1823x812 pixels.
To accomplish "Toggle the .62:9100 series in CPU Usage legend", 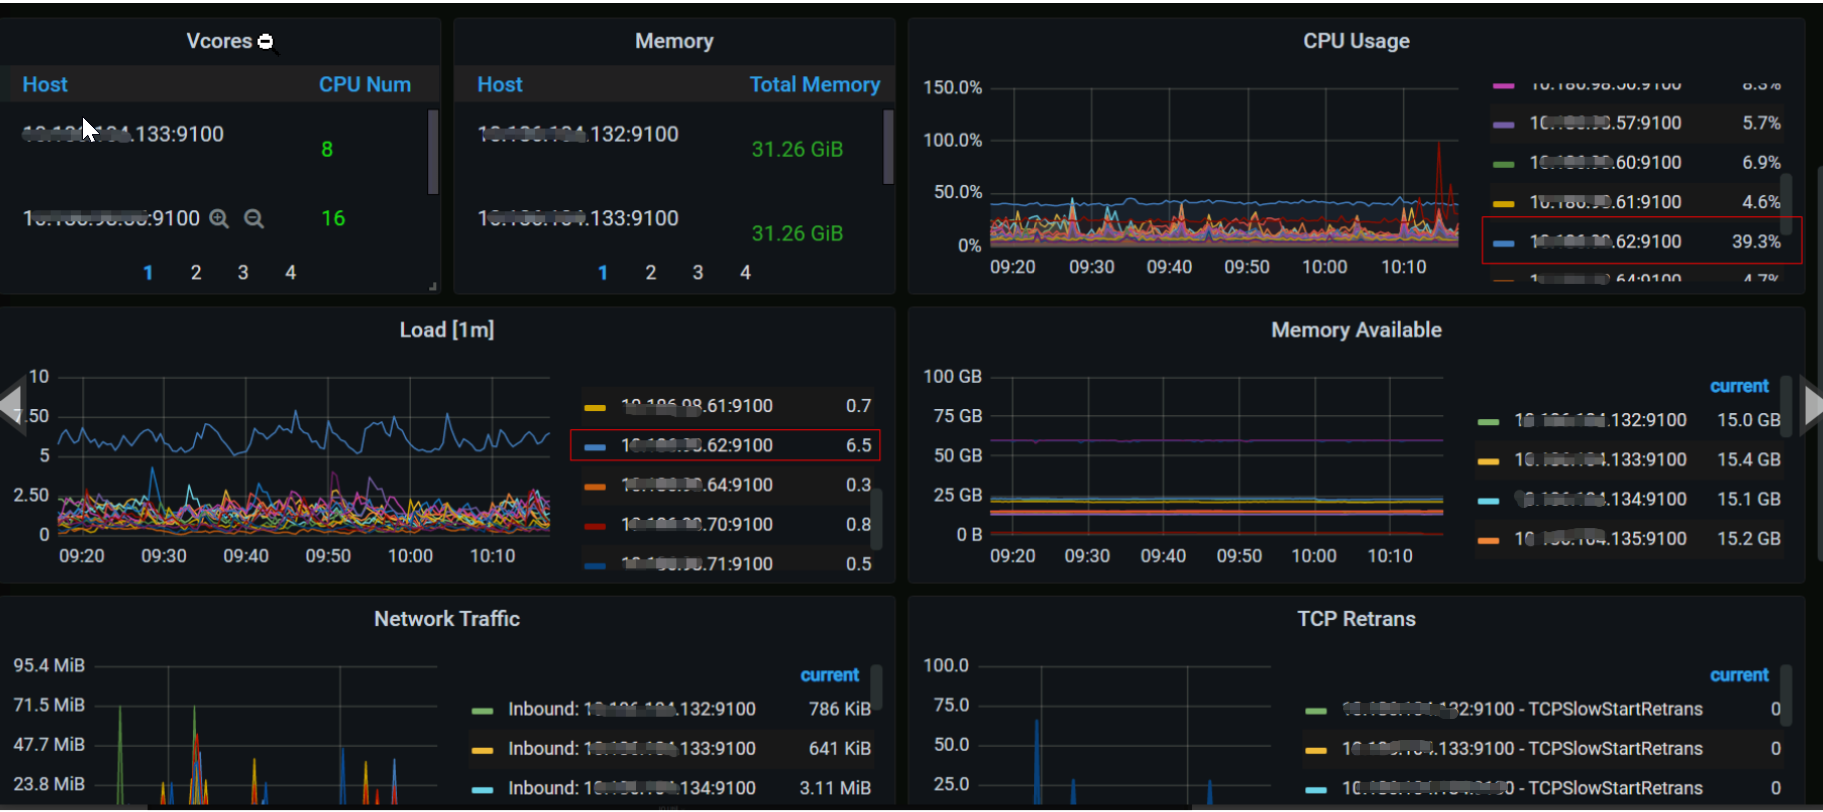I will 1604,242.
